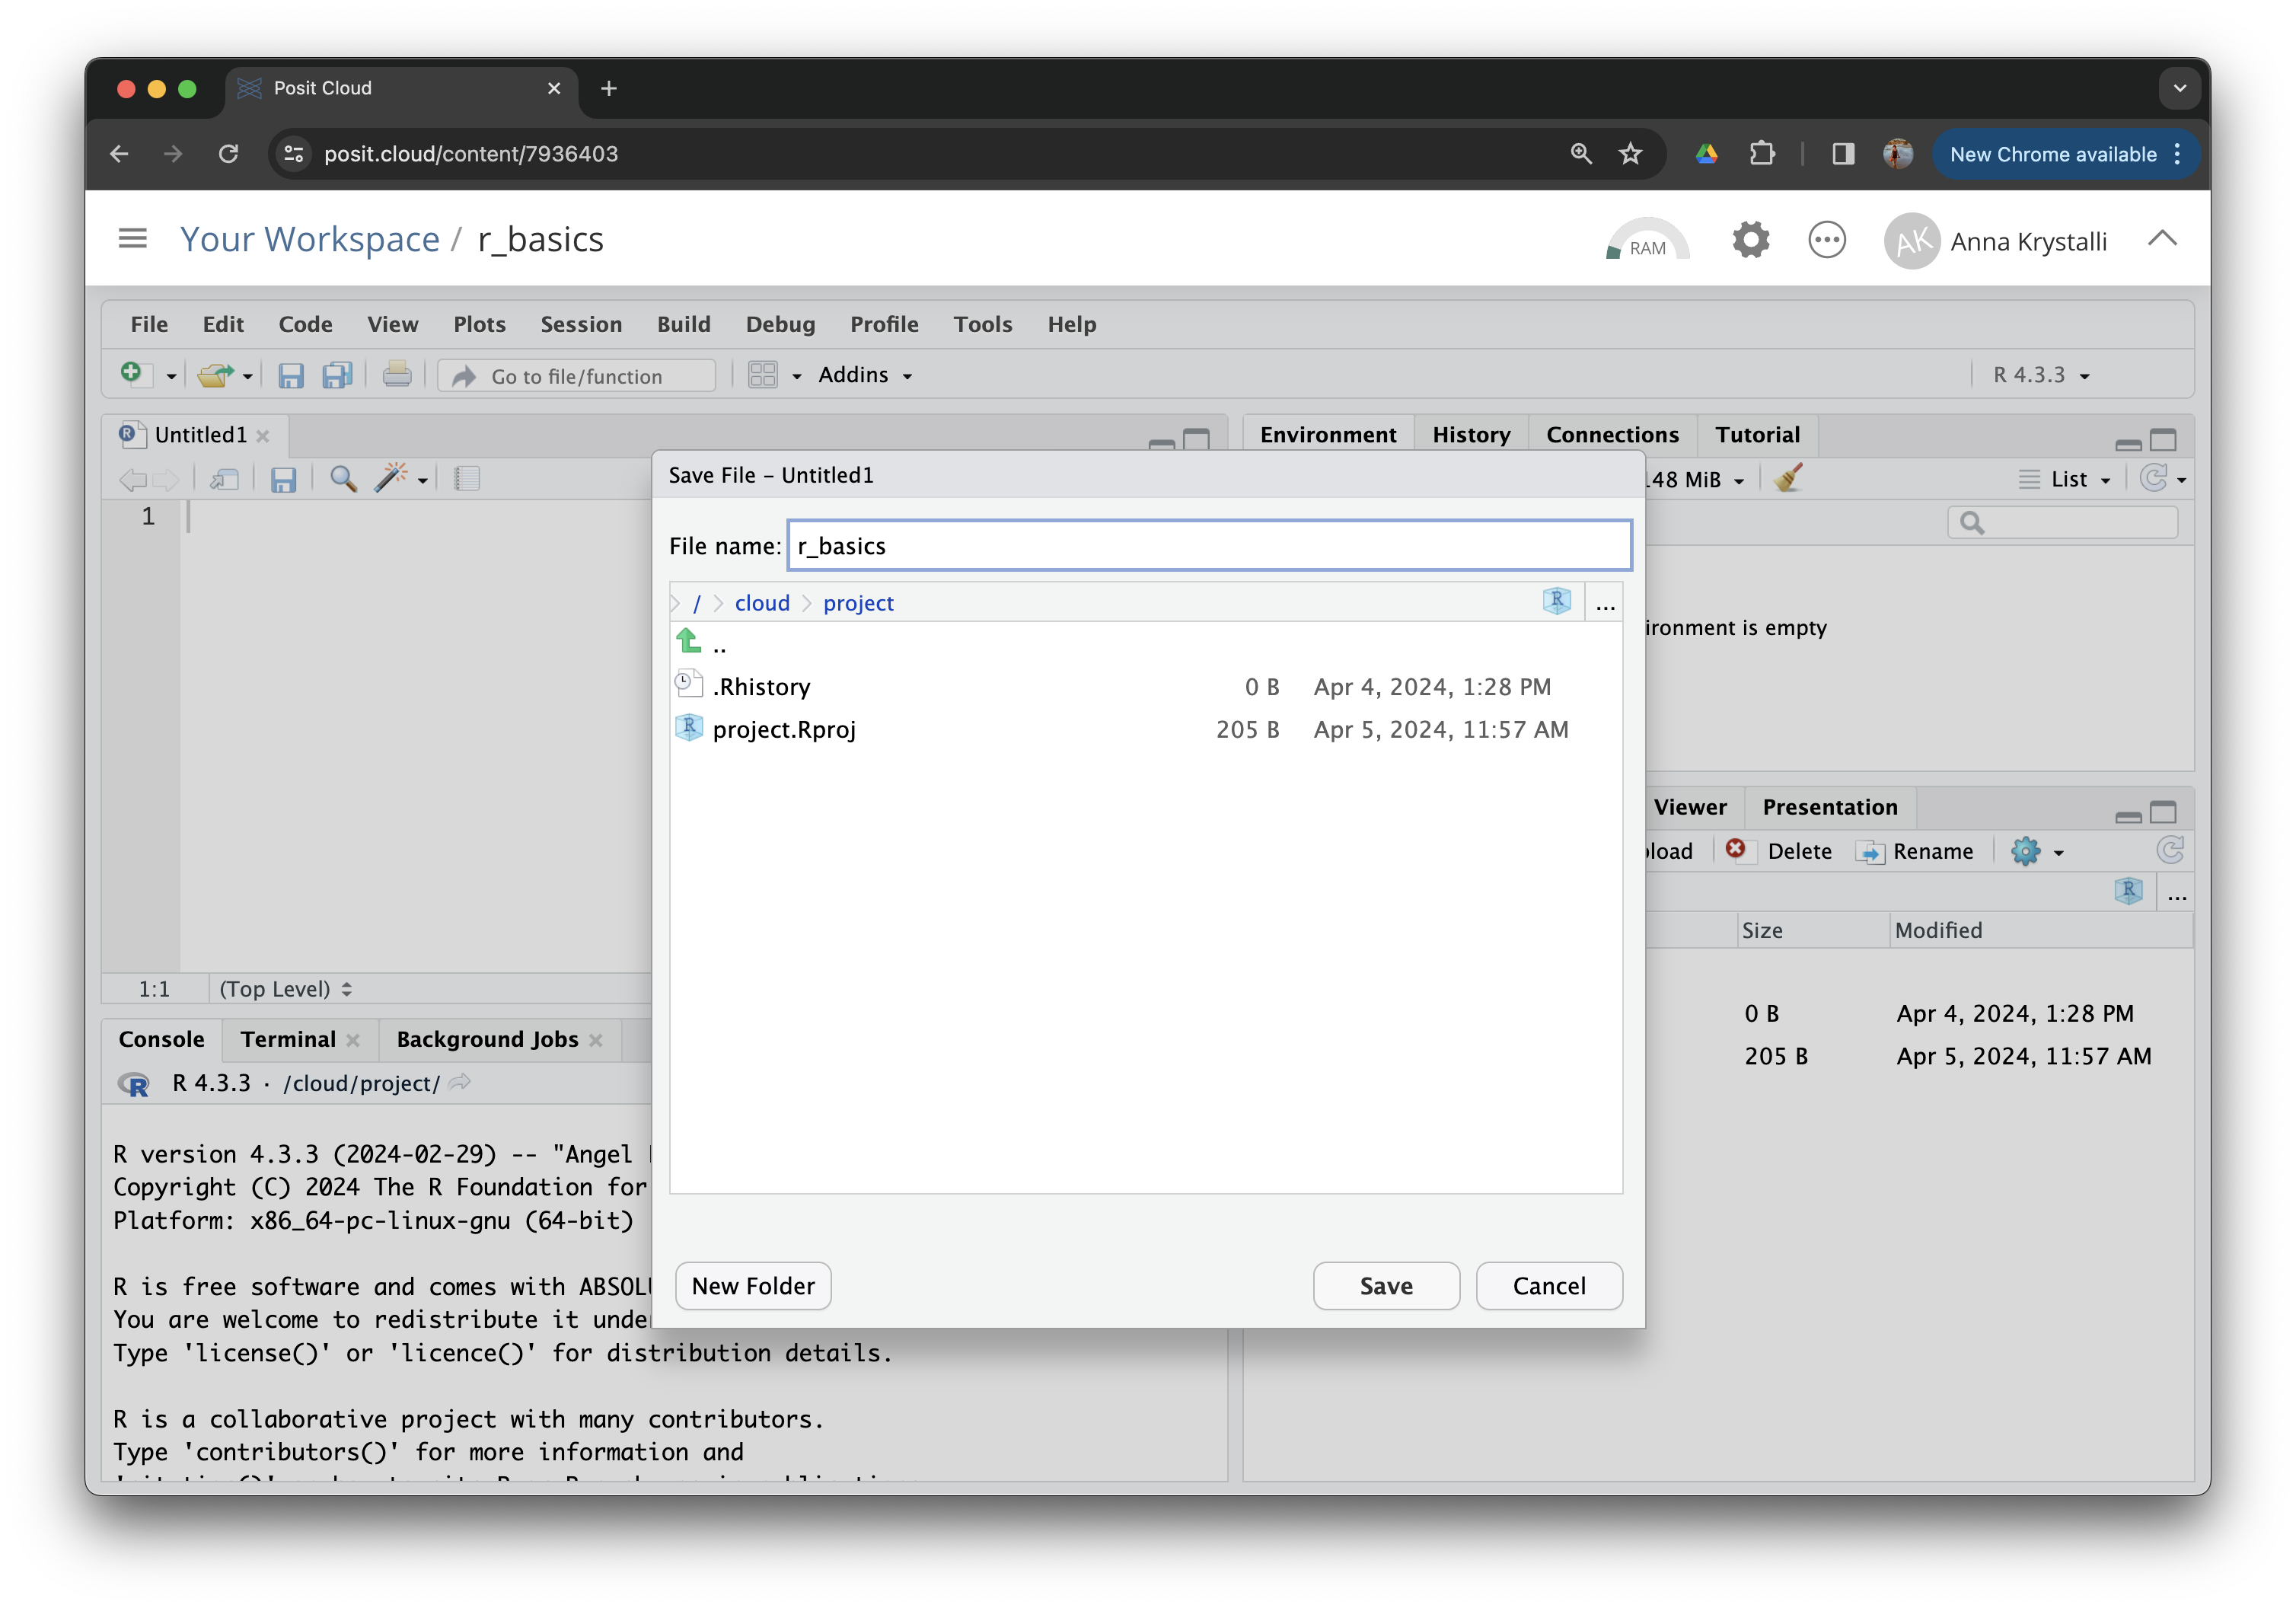Screen dimensions: 2296x1608
Task: Click the view working directory arrow icon
Action: point(460,1082)
